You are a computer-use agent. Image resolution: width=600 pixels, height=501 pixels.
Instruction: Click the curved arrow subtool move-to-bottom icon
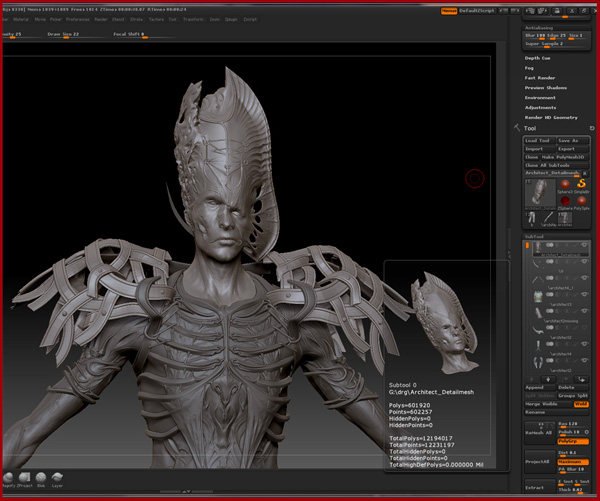[582, 379]
